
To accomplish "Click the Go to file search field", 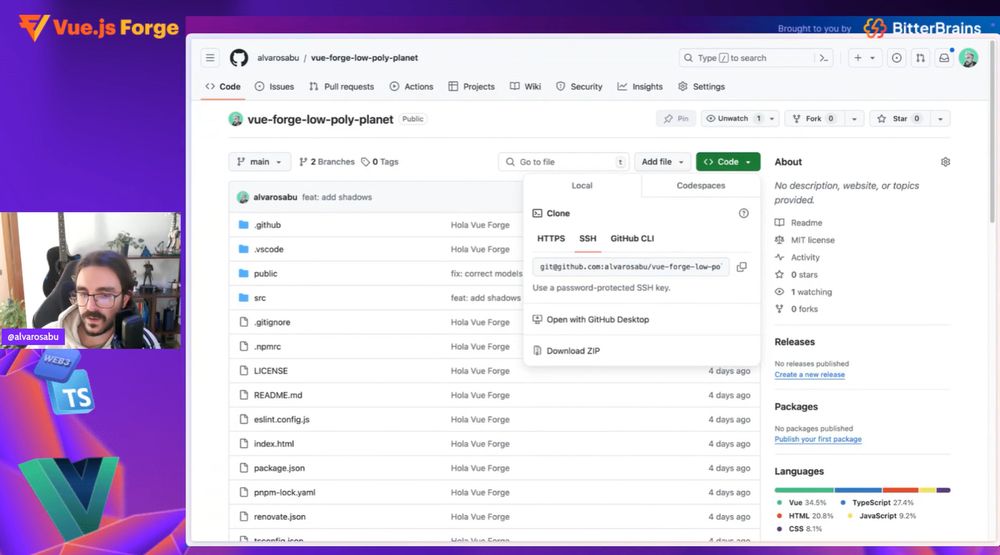I will tap(564, 162).
